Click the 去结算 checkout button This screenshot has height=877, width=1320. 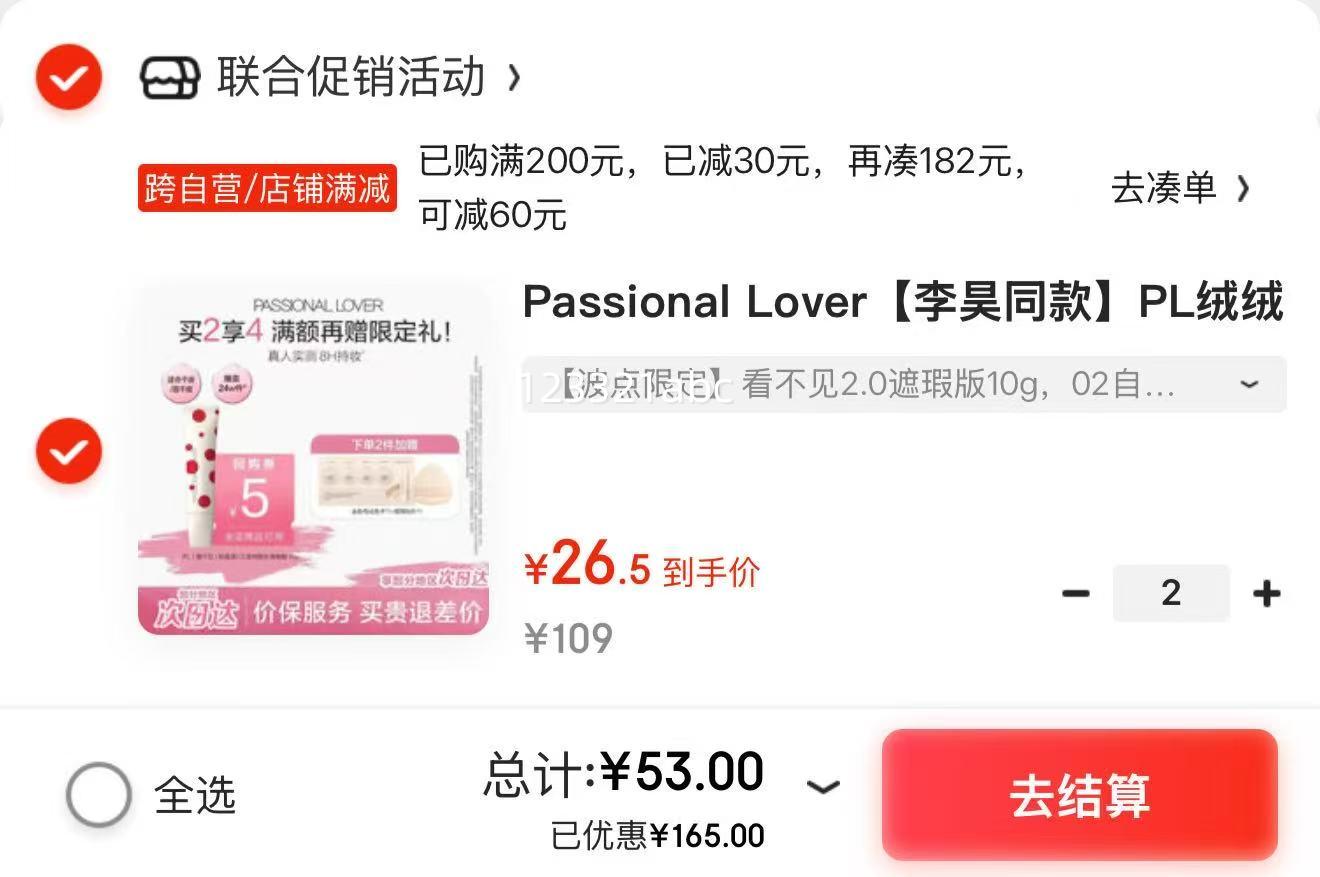[1079, 796]
